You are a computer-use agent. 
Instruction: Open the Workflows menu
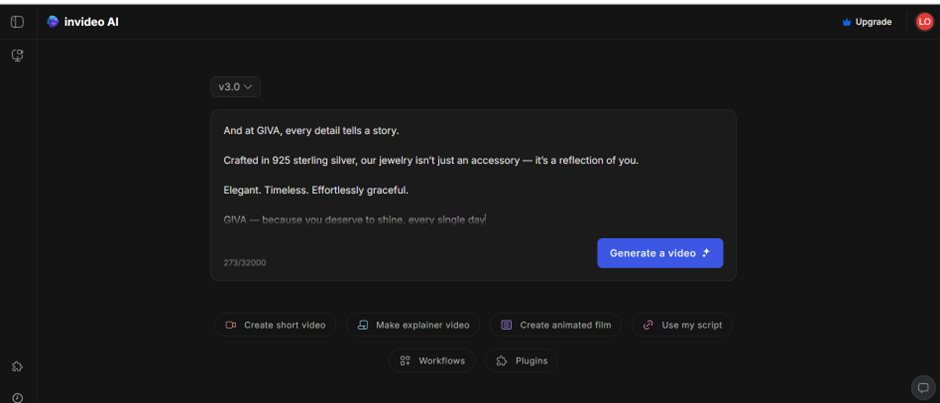[x=432, y=360]
